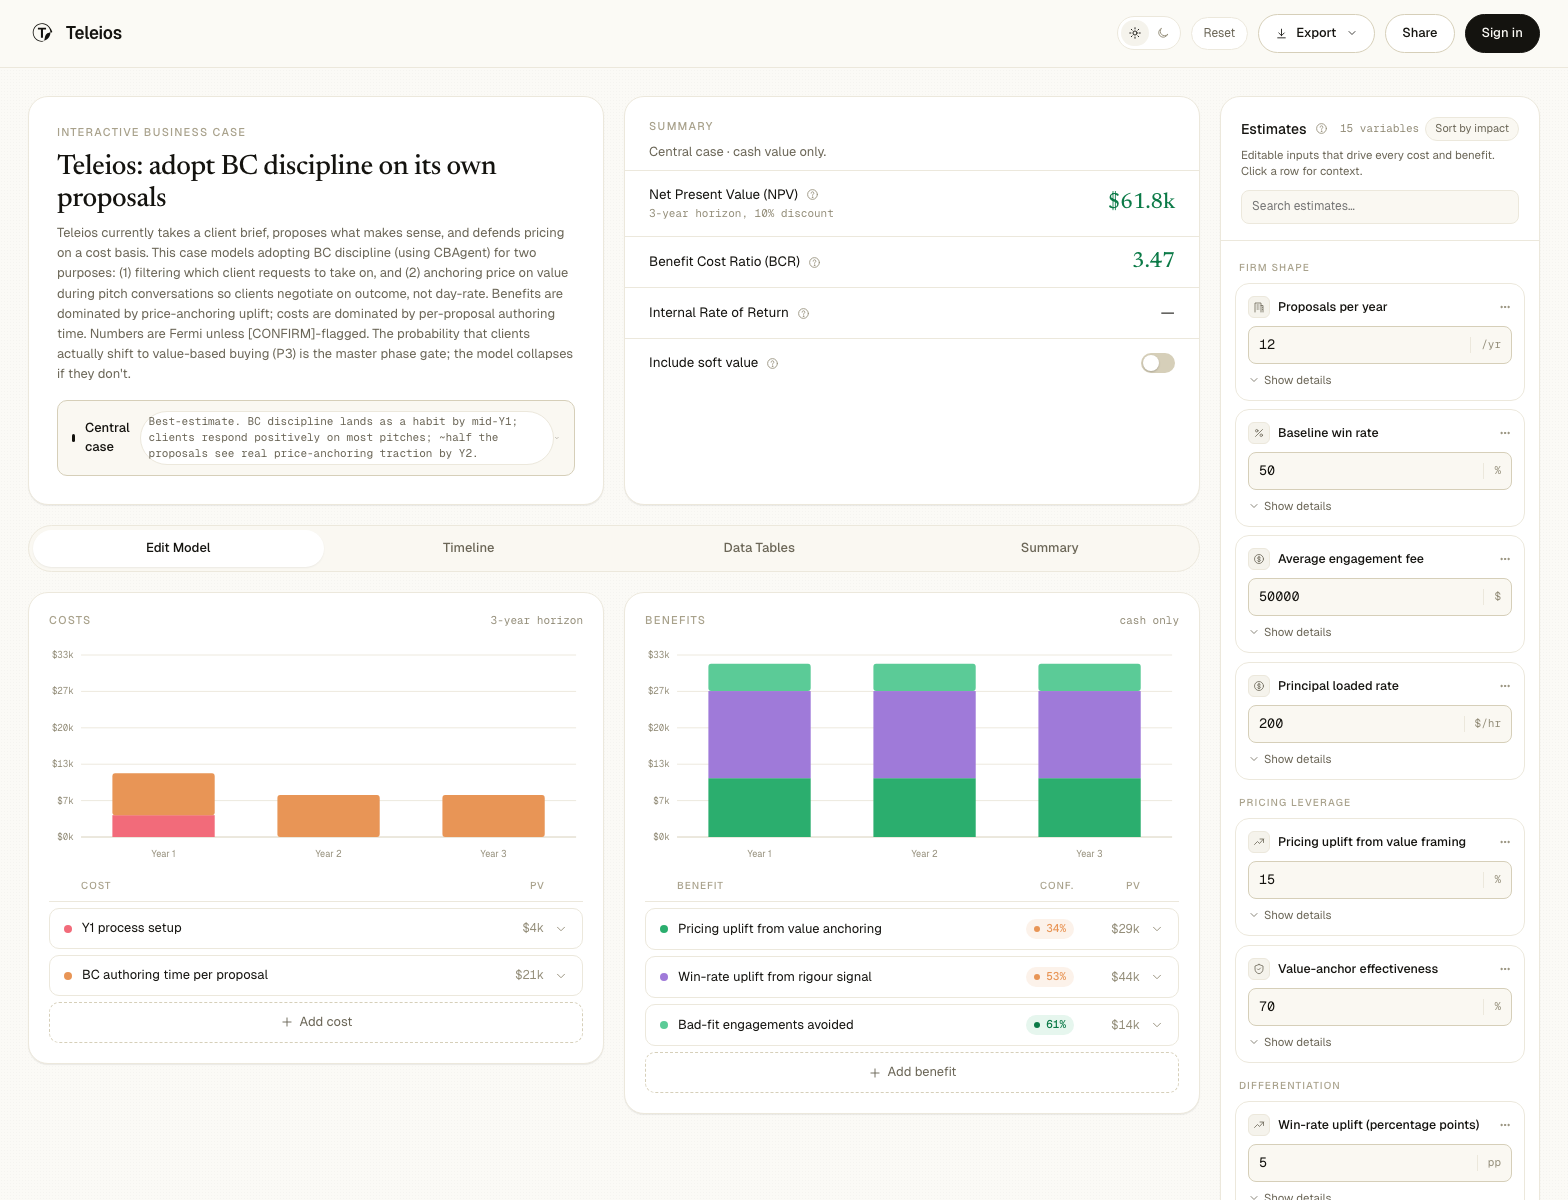Select the Edit Model tab
Image resolution: width=1568 pixels, height=1200 pixels.
[x=178, y=548]
